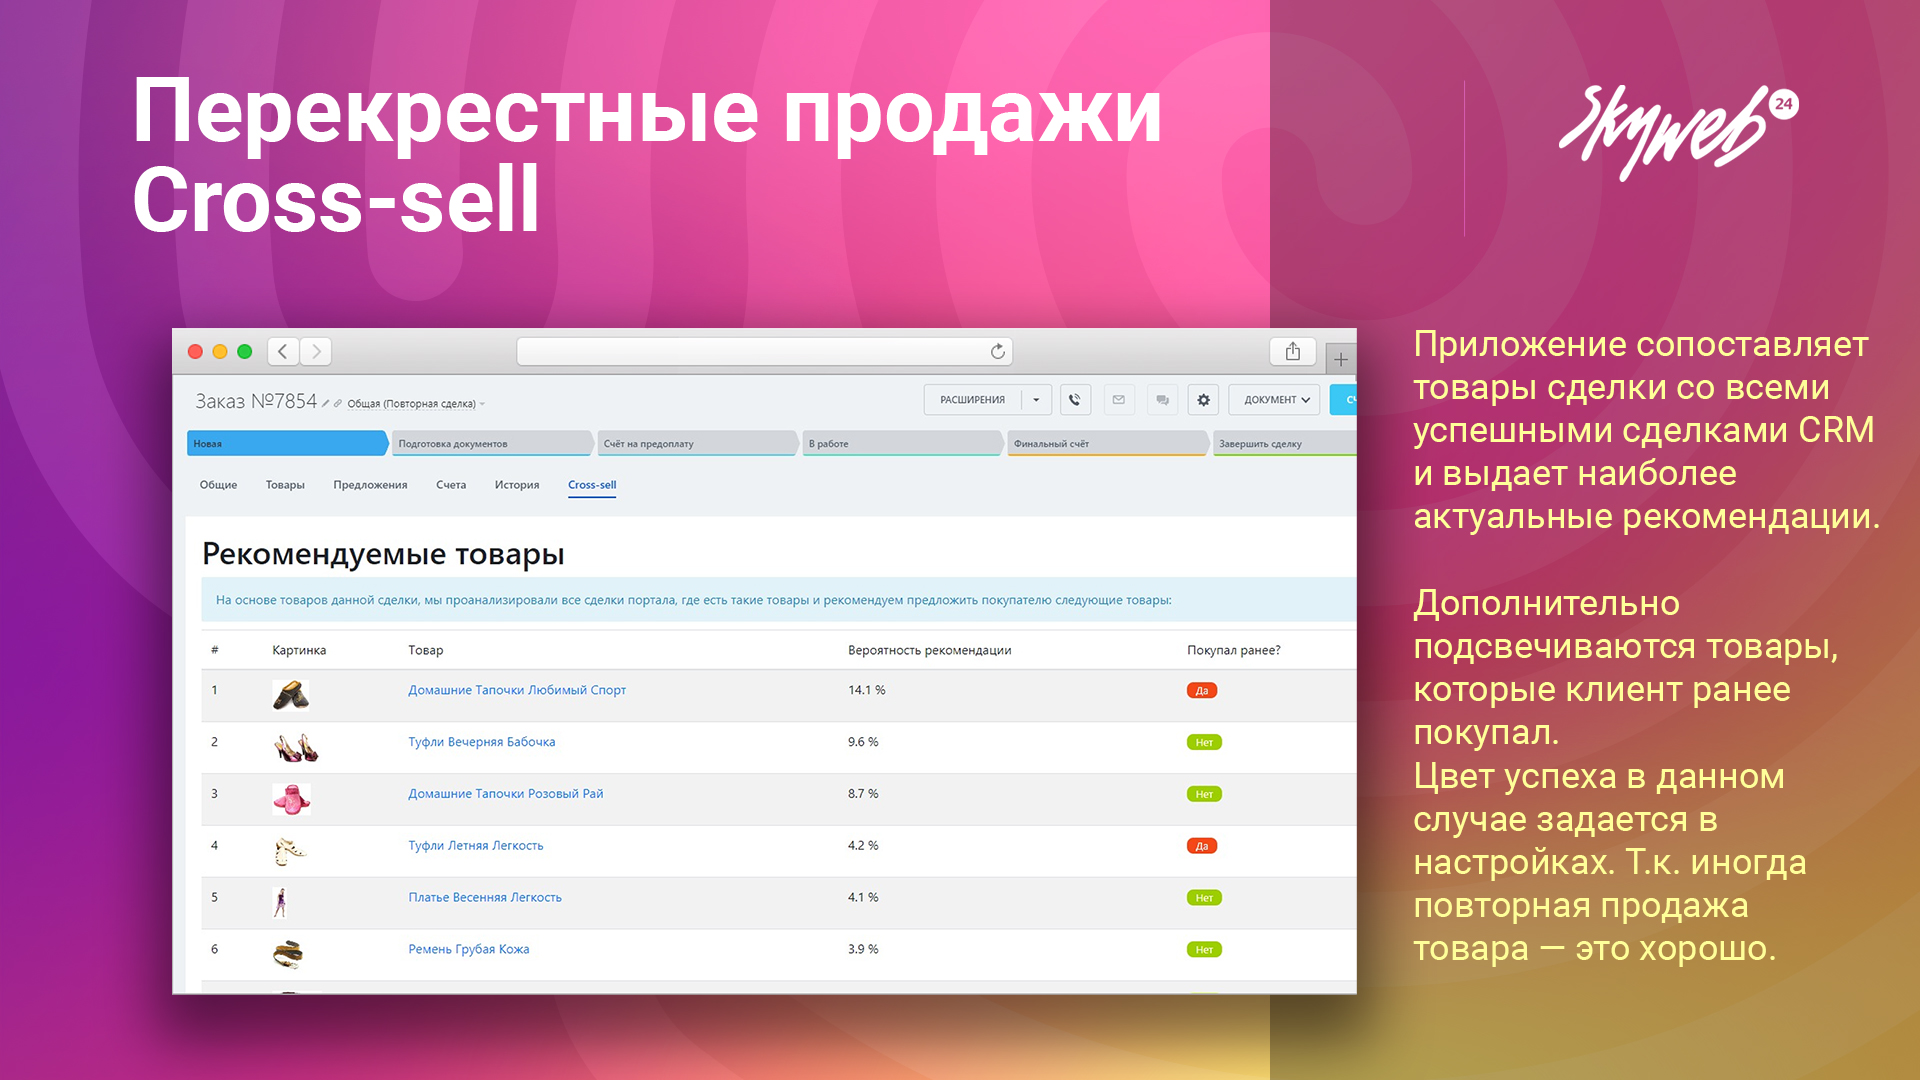Click the email envelope icon
Screen dimensions: 1920x1080
[x=1118, y=400]
